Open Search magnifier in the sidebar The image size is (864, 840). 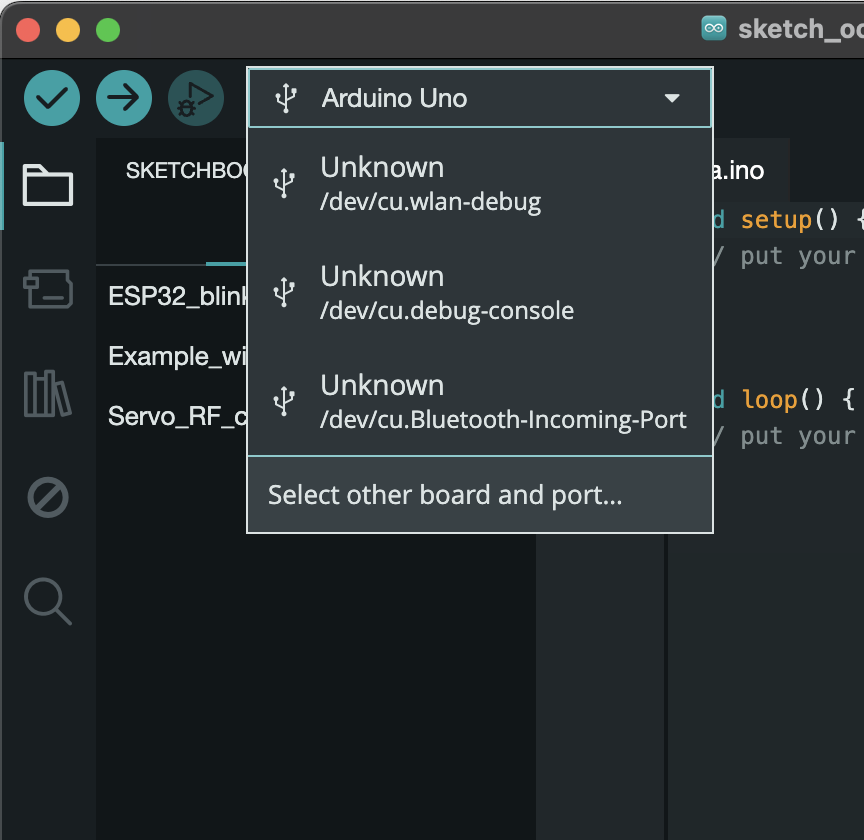[48, 600]
